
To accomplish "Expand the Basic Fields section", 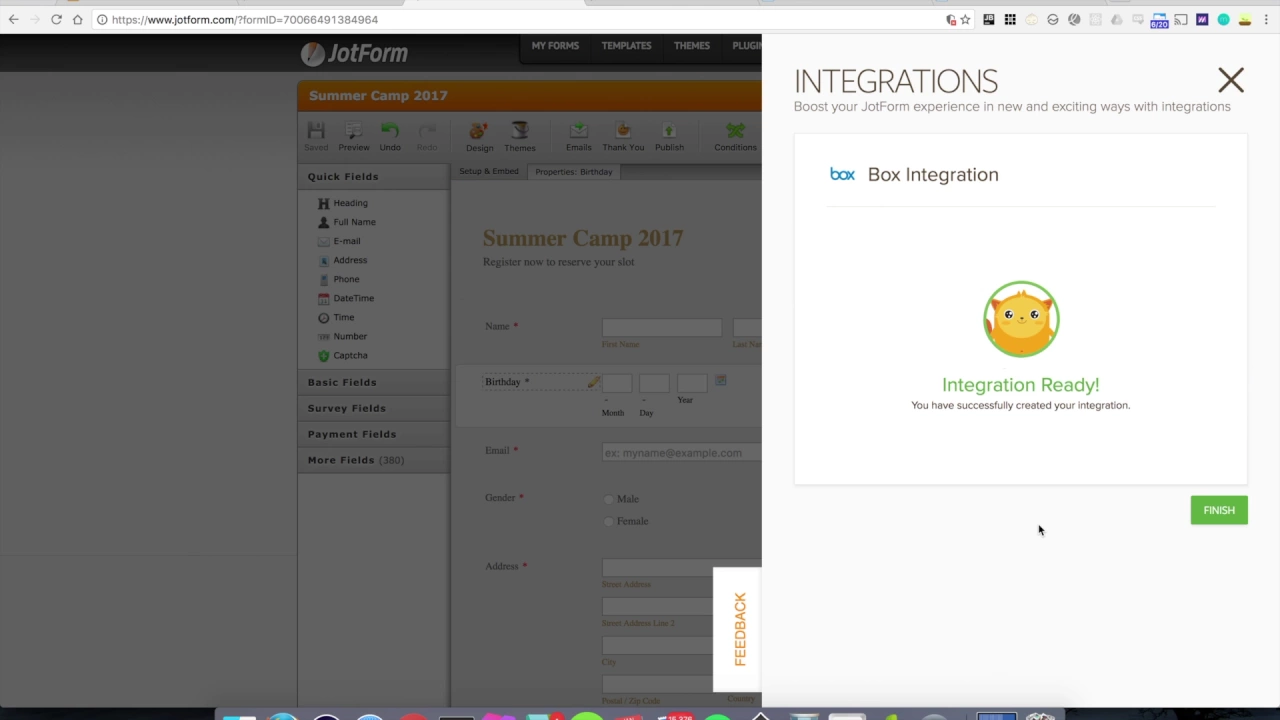I will coord(373,382).
